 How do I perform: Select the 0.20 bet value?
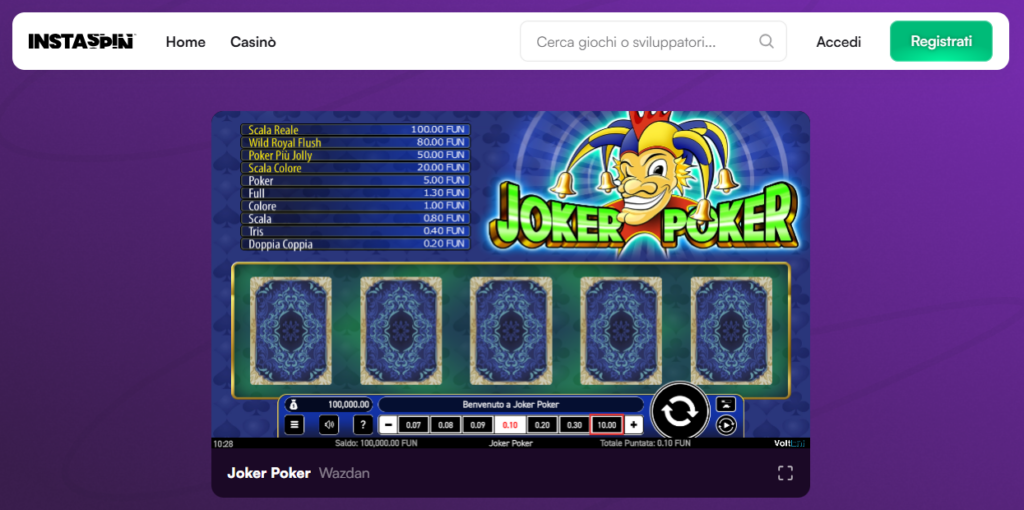click(542, 425)
